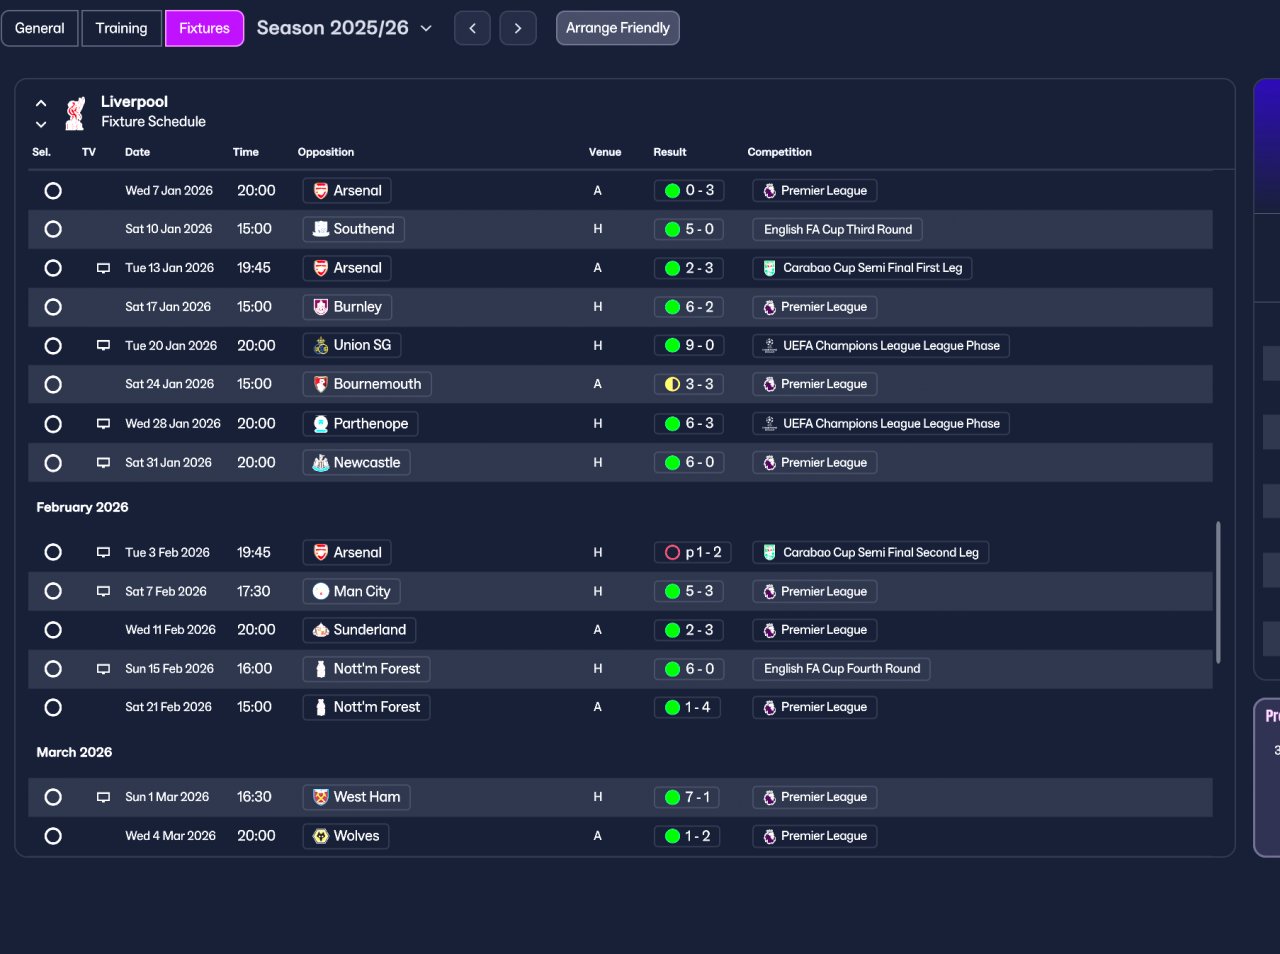Viewport: 1280px width, 954px height.
Task: Switch to the General tab
Action: tap(40, 28)
